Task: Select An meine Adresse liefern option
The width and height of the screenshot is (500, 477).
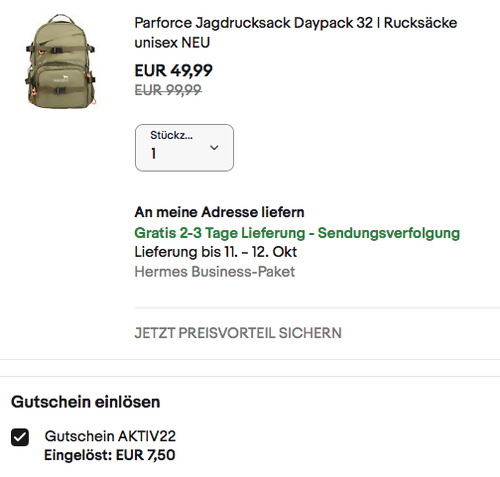Action: [219, 212]
